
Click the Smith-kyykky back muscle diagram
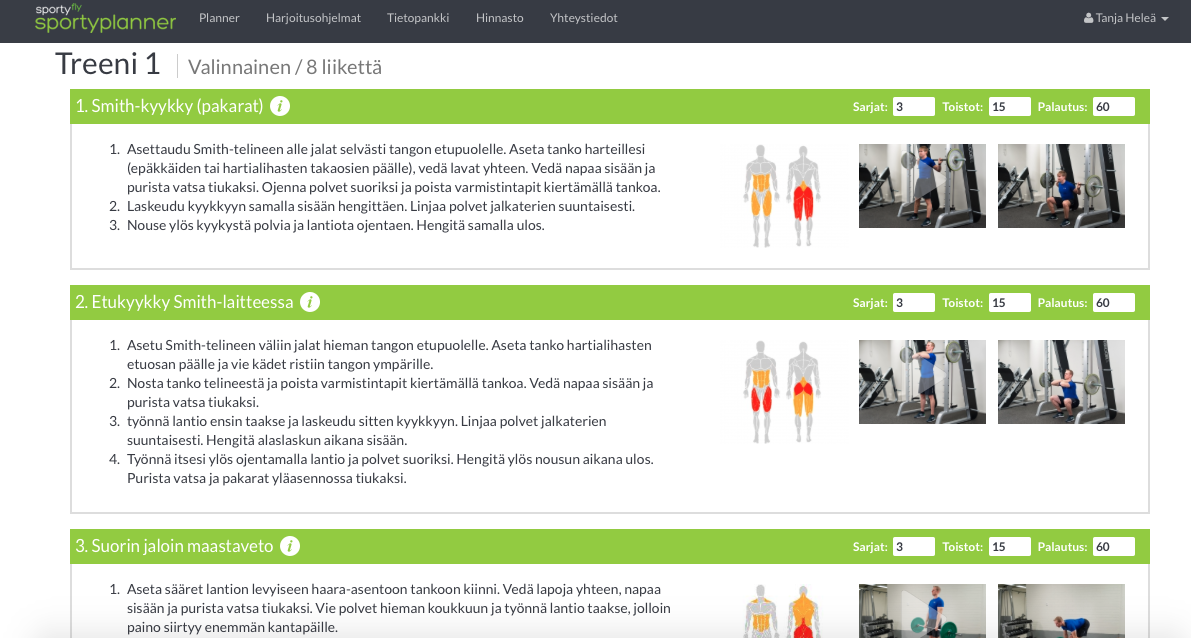(803, 195)
